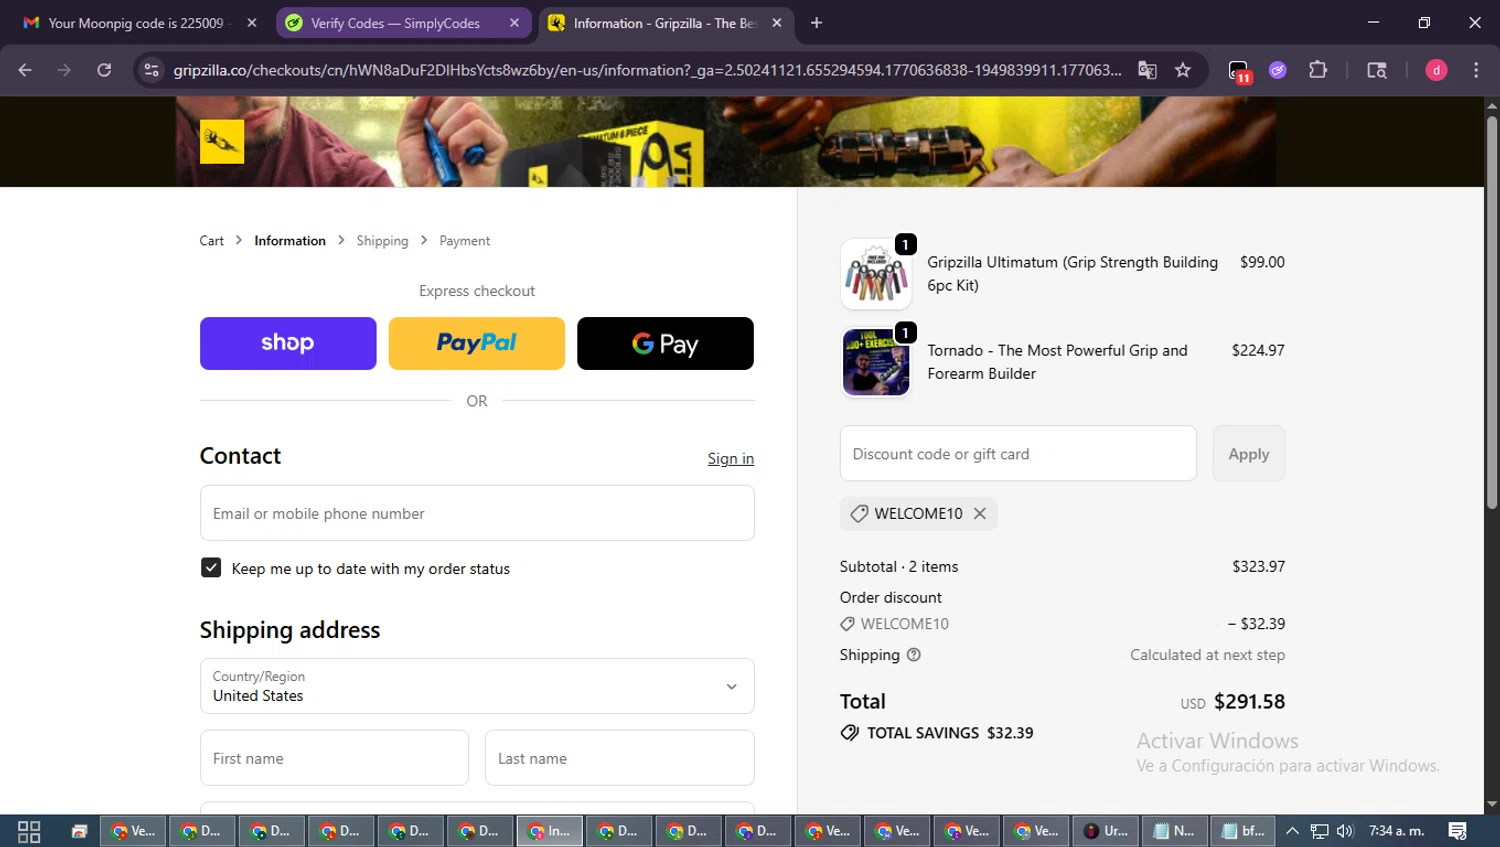Focus the Discount code or gift card field
The height and width of the screenshot is (847, 1500).
(1018, 454)
